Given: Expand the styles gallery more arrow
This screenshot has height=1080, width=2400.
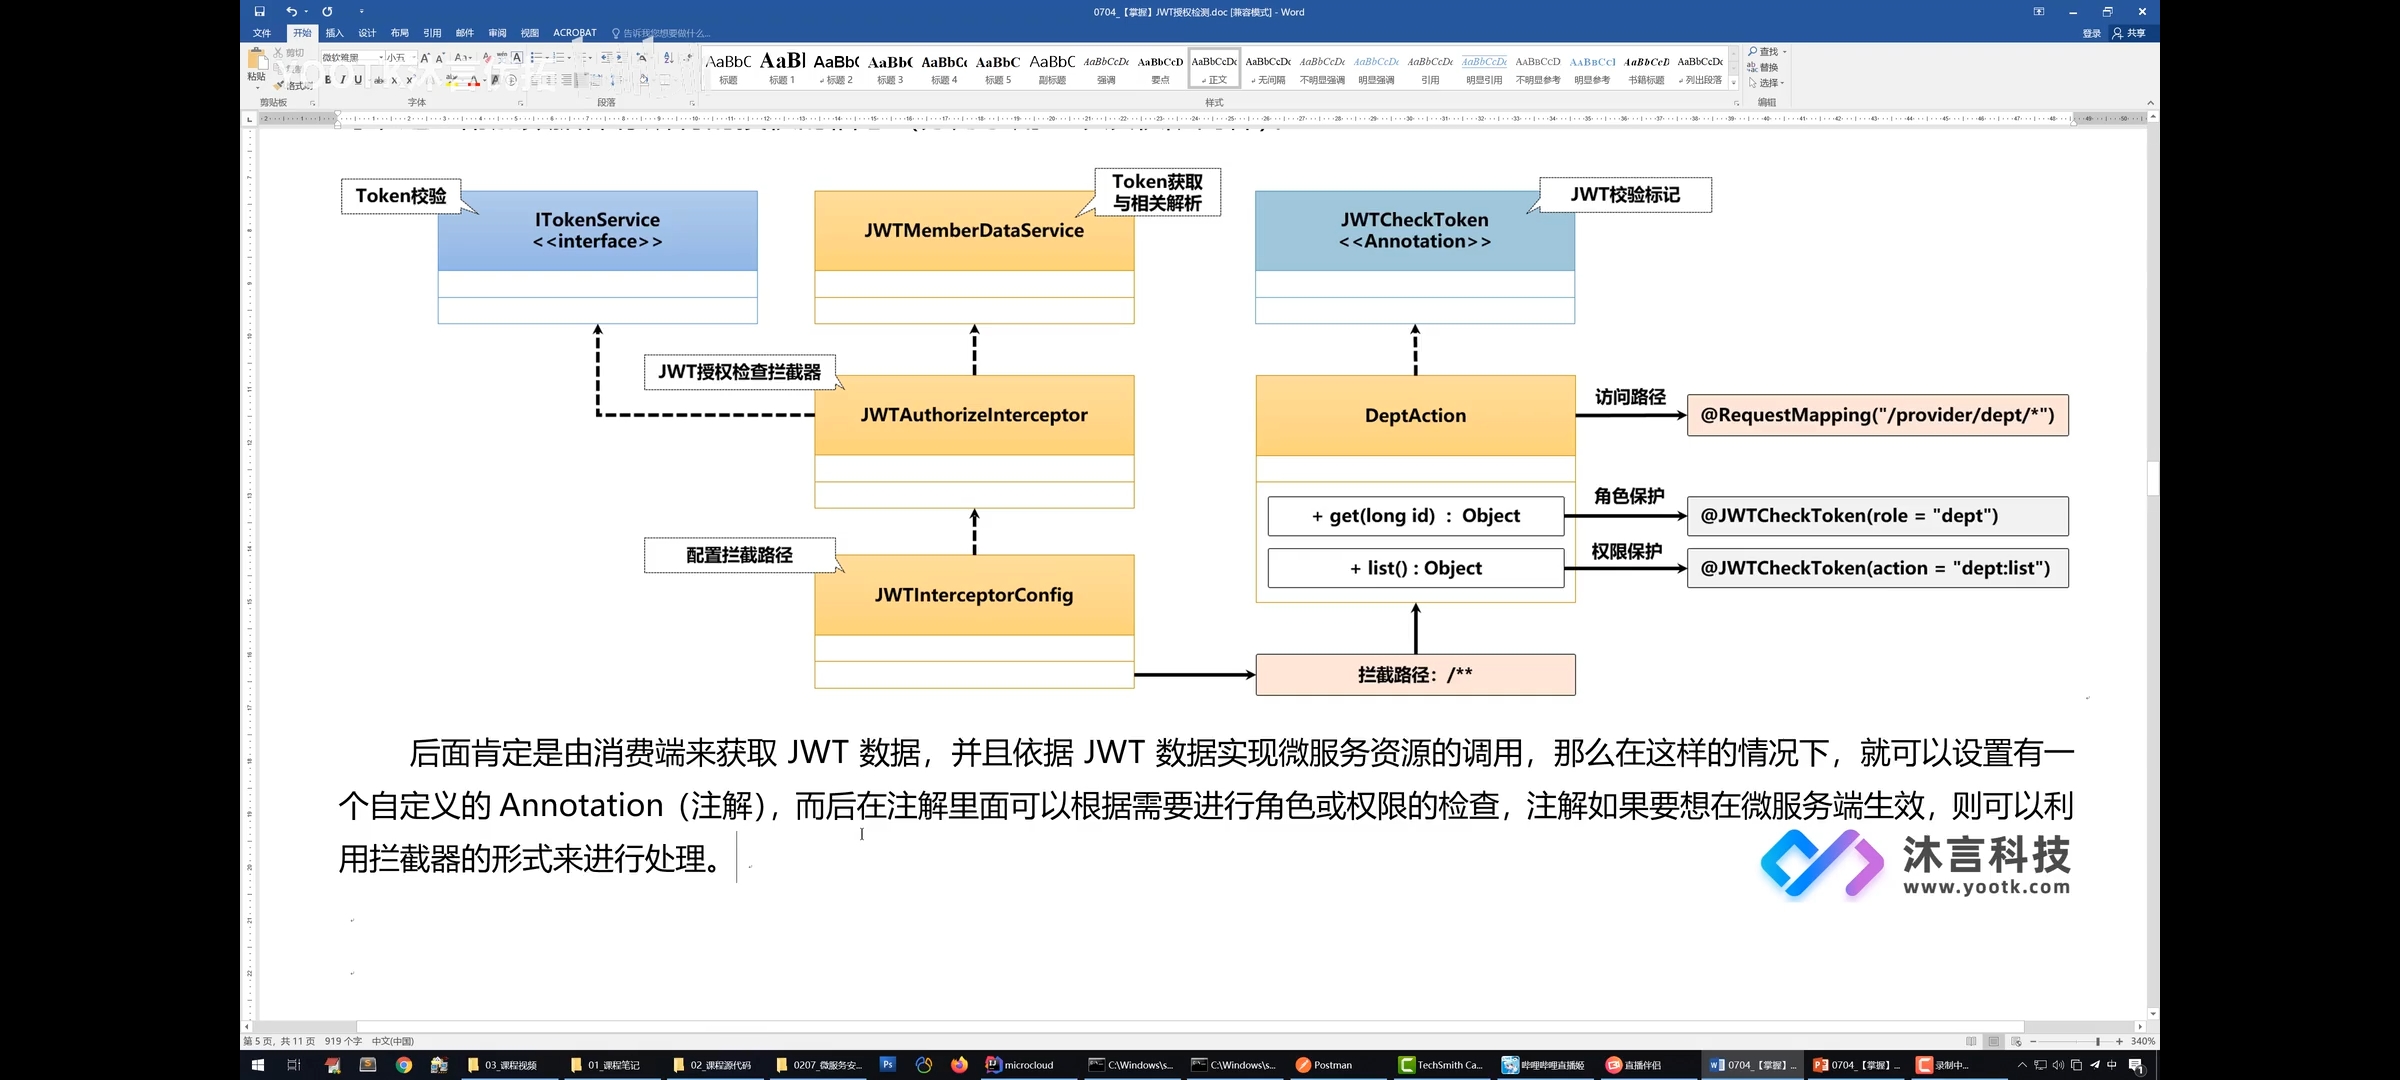Looking at the screenshot, I should click(x=1734, y=83).
